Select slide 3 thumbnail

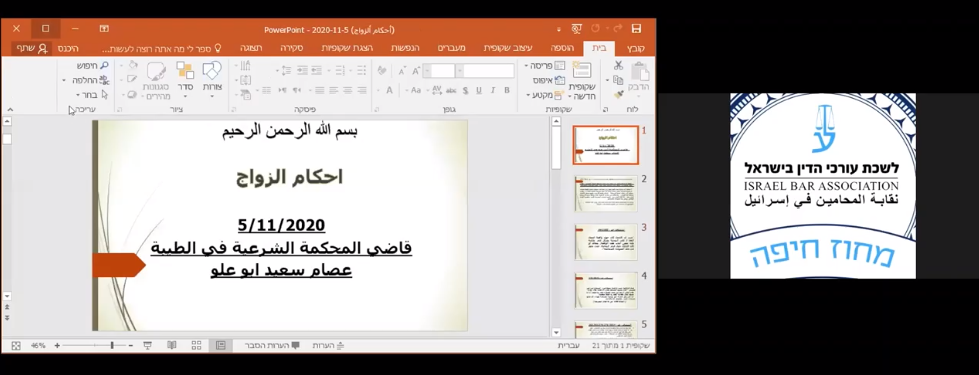(x=605, y=242)
